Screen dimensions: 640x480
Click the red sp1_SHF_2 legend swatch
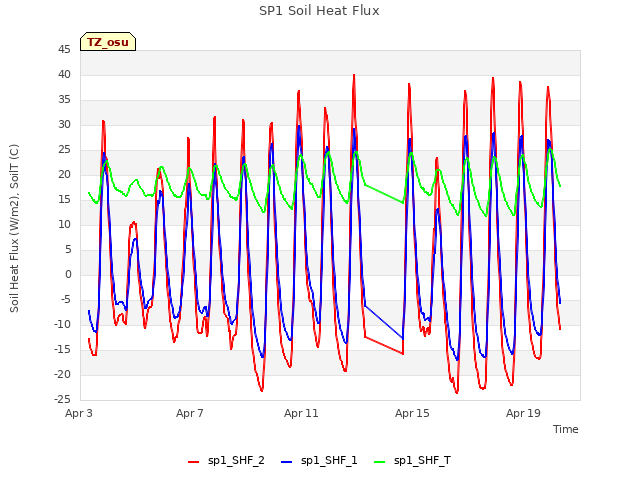click(x=193, y=462)
